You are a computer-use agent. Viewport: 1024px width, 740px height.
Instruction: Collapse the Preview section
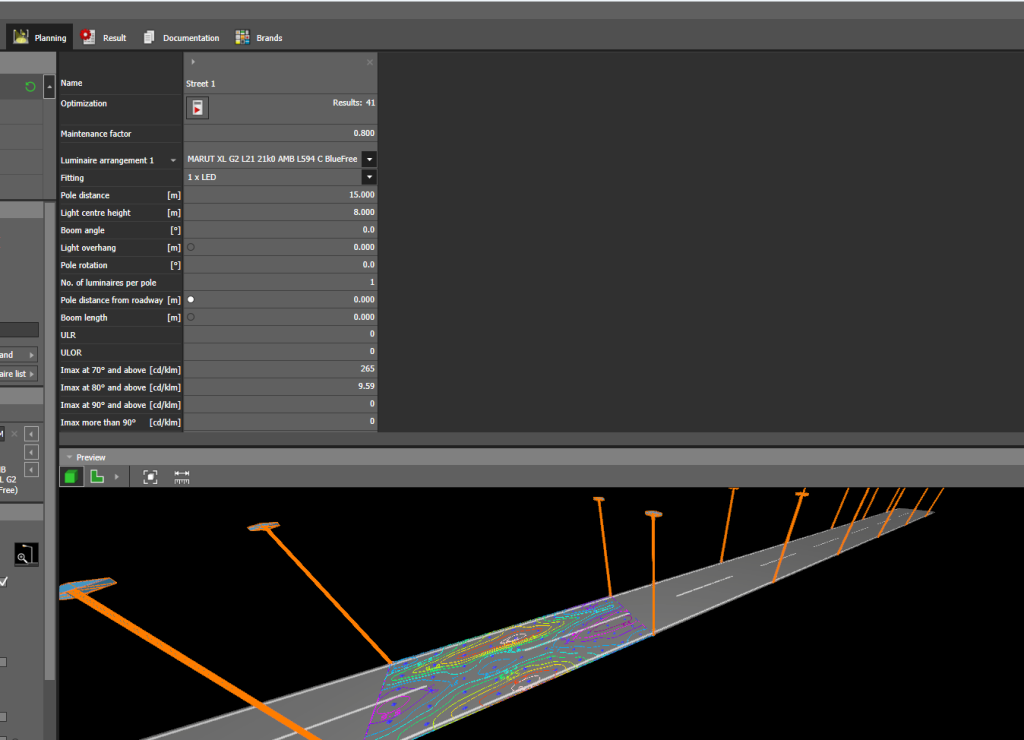[69, 457]
